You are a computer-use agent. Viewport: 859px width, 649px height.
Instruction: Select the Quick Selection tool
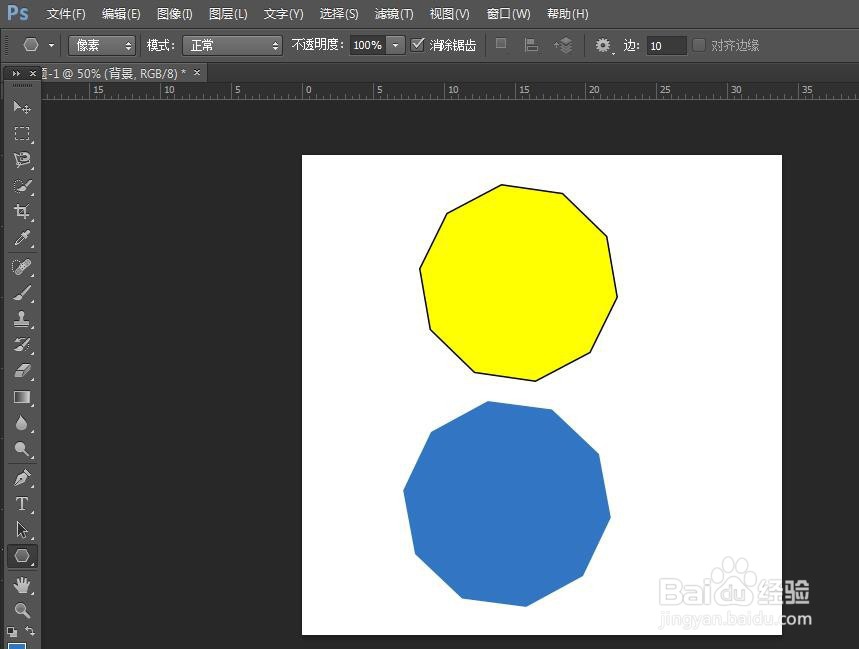[22, 186]
